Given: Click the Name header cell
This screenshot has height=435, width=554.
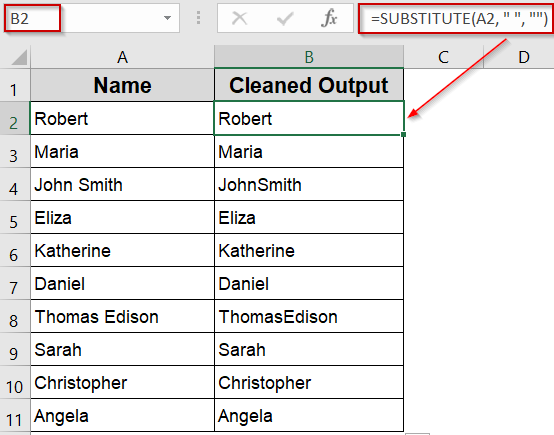Looking at the screenshot, I should pos(122,85).
